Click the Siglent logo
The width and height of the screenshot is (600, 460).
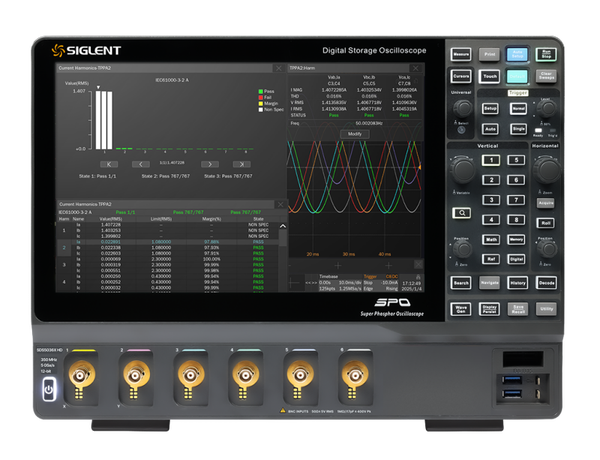tap(86, 51)
